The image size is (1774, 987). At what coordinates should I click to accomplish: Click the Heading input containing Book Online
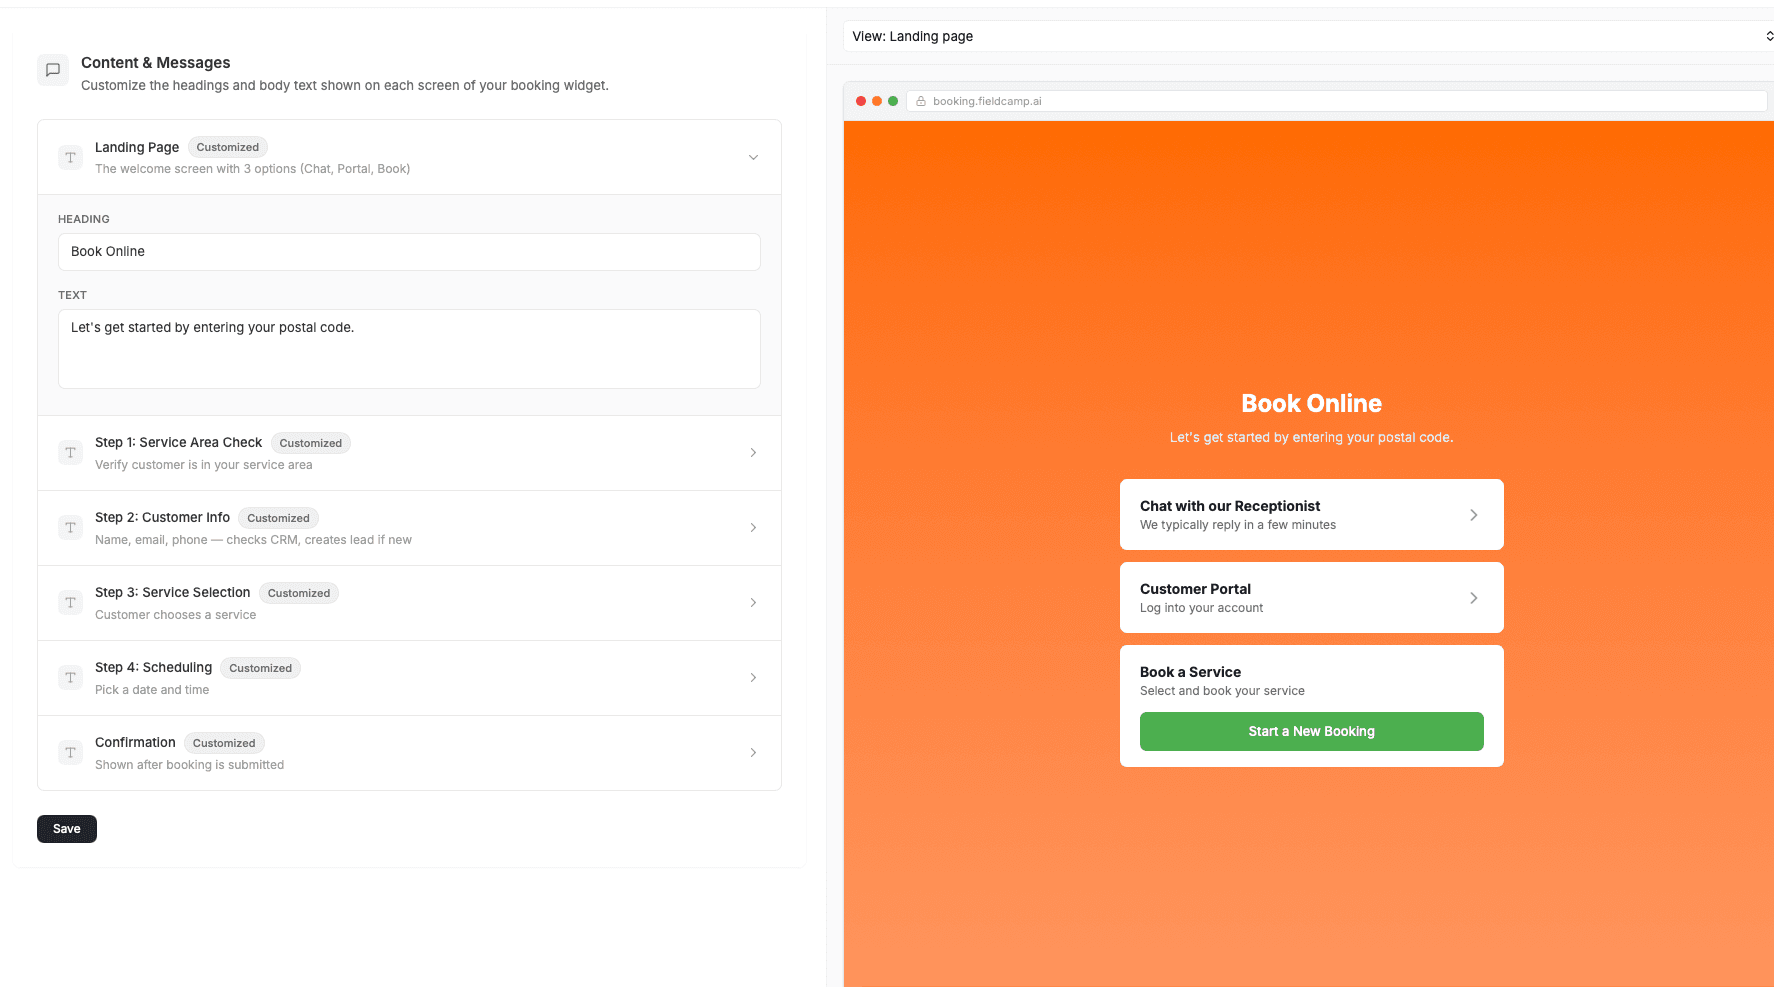coord(409,252)
